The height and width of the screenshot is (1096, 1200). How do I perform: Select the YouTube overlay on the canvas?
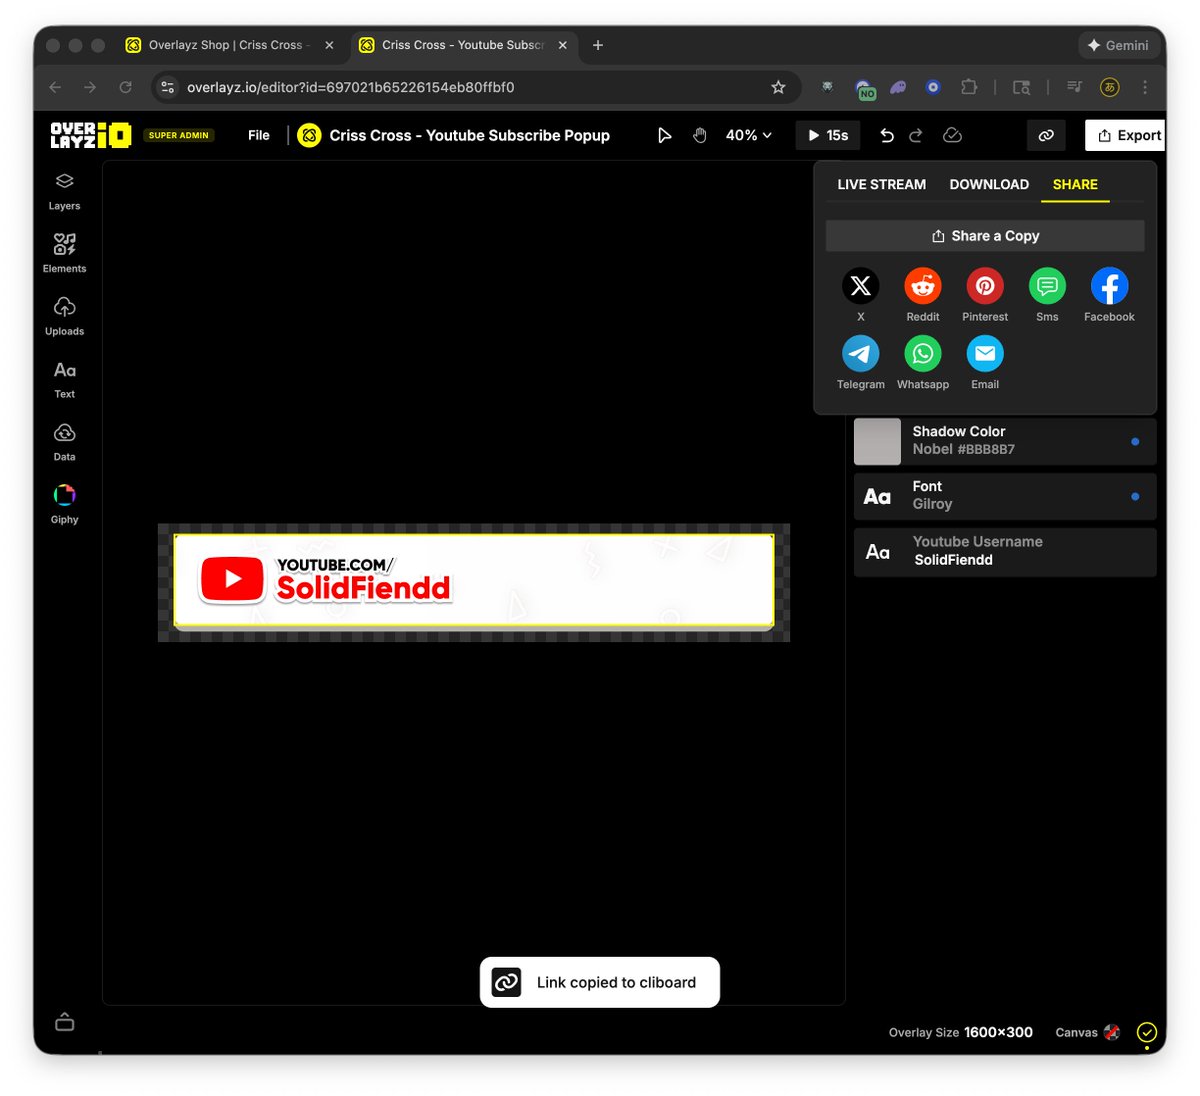tap(474, 581)
